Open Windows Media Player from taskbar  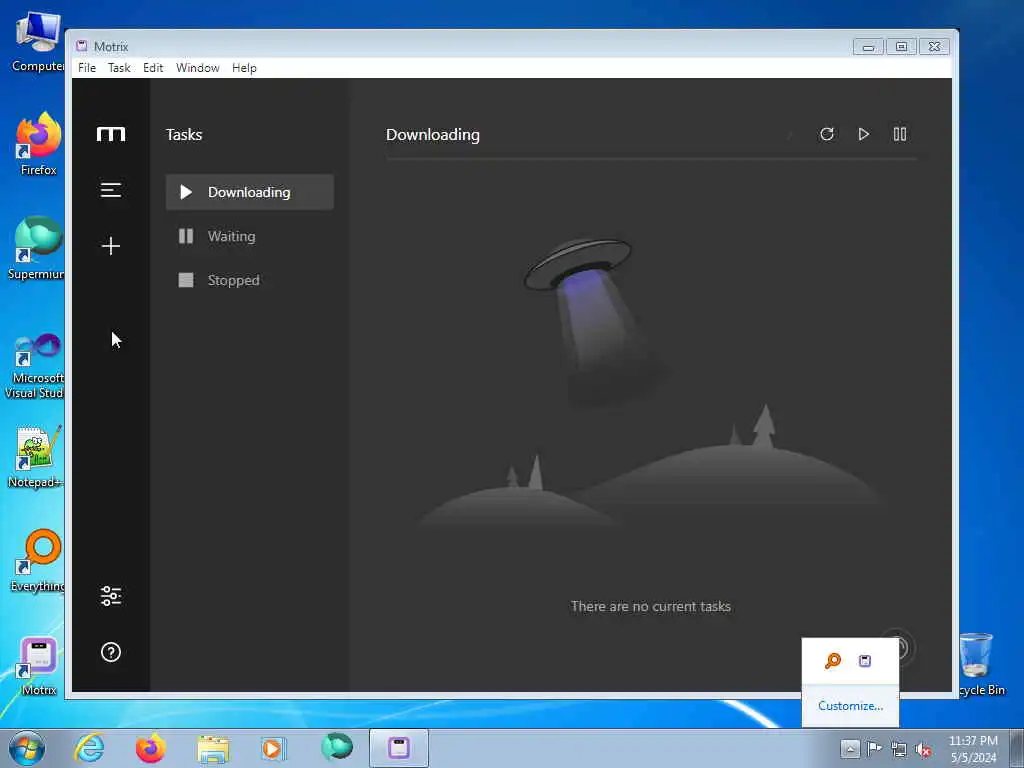tap(273, 749)
